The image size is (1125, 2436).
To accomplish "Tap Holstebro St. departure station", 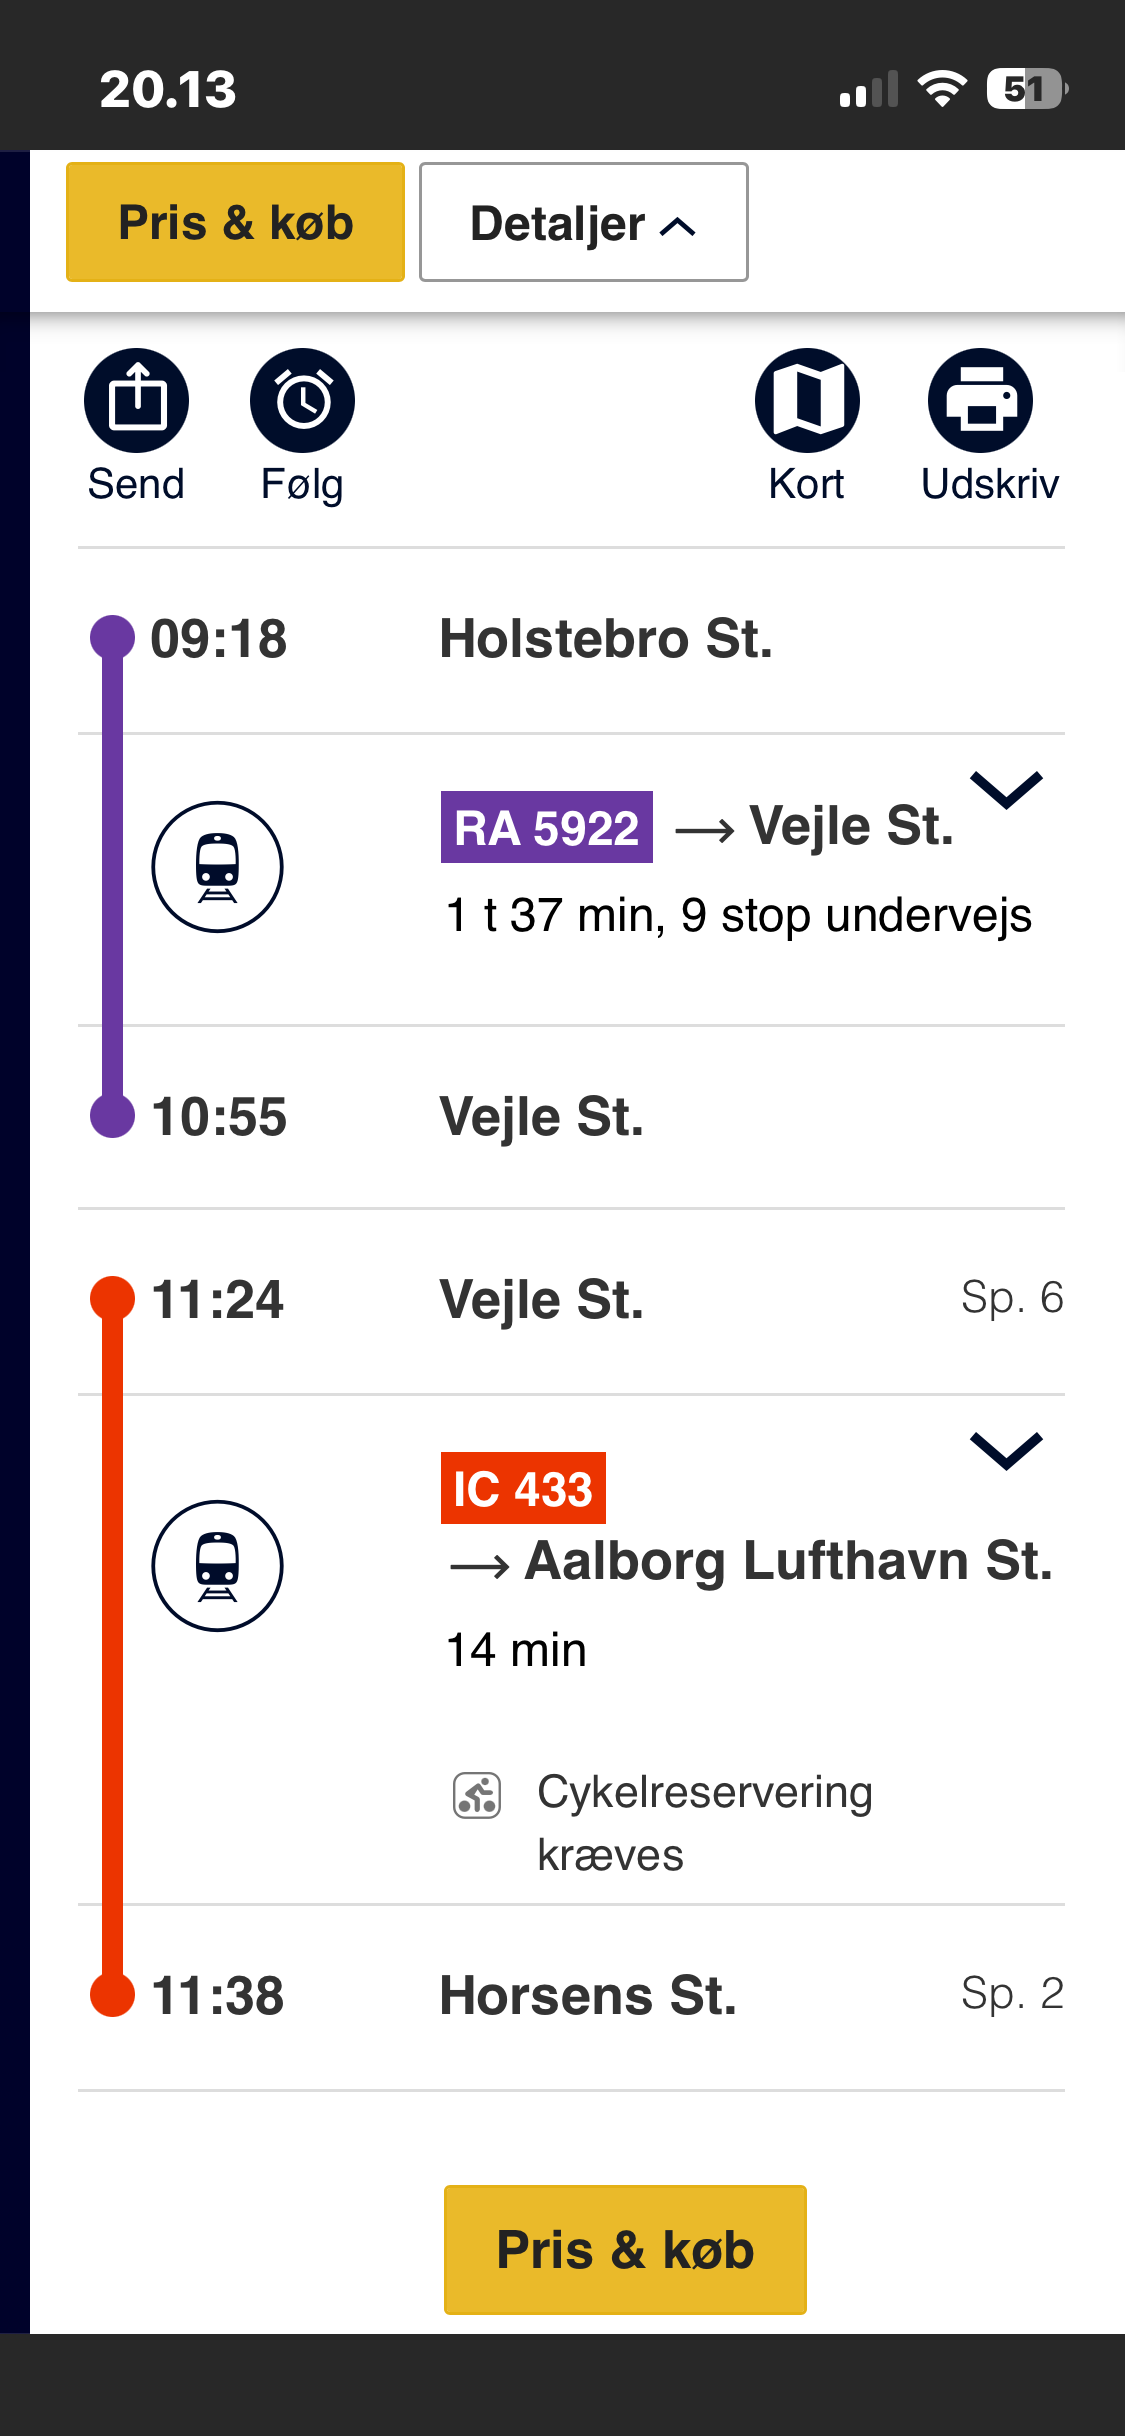I will coord(606,639).
